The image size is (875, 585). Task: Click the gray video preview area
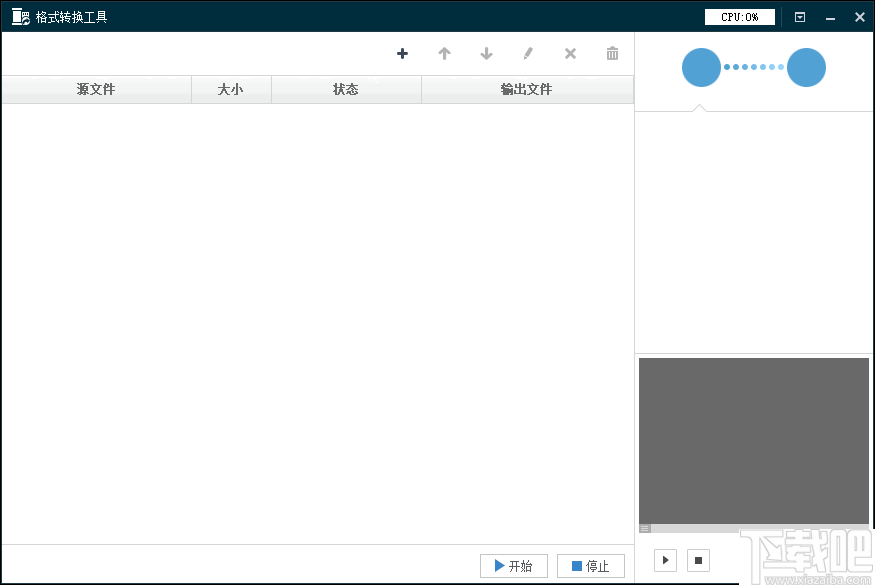point(754,441)
